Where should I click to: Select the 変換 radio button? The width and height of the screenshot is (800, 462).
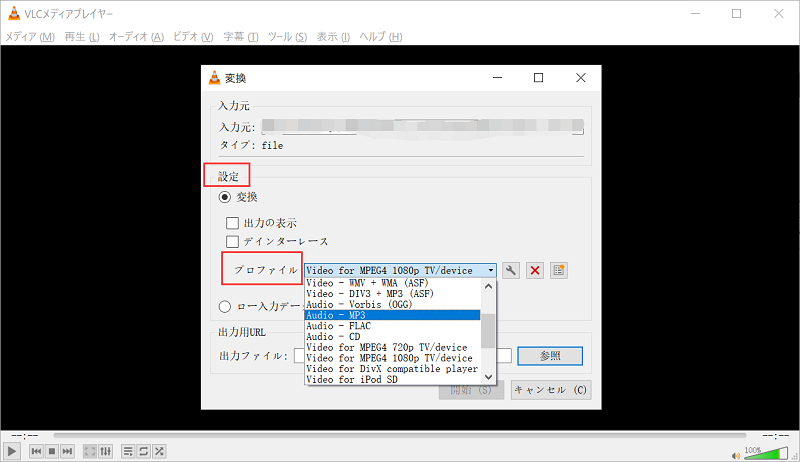pos(225,197)
